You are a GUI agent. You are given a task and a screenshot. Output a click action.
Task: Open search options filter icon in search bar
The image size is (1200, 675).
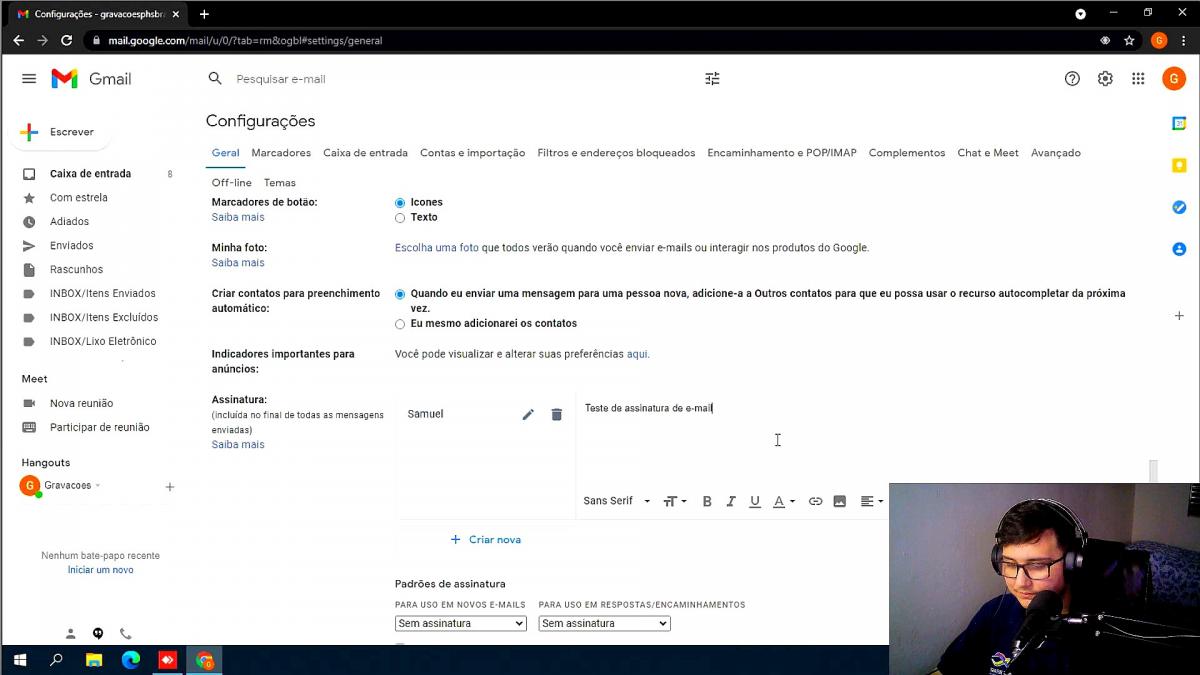pyautogui.click(x=712, y=79)
